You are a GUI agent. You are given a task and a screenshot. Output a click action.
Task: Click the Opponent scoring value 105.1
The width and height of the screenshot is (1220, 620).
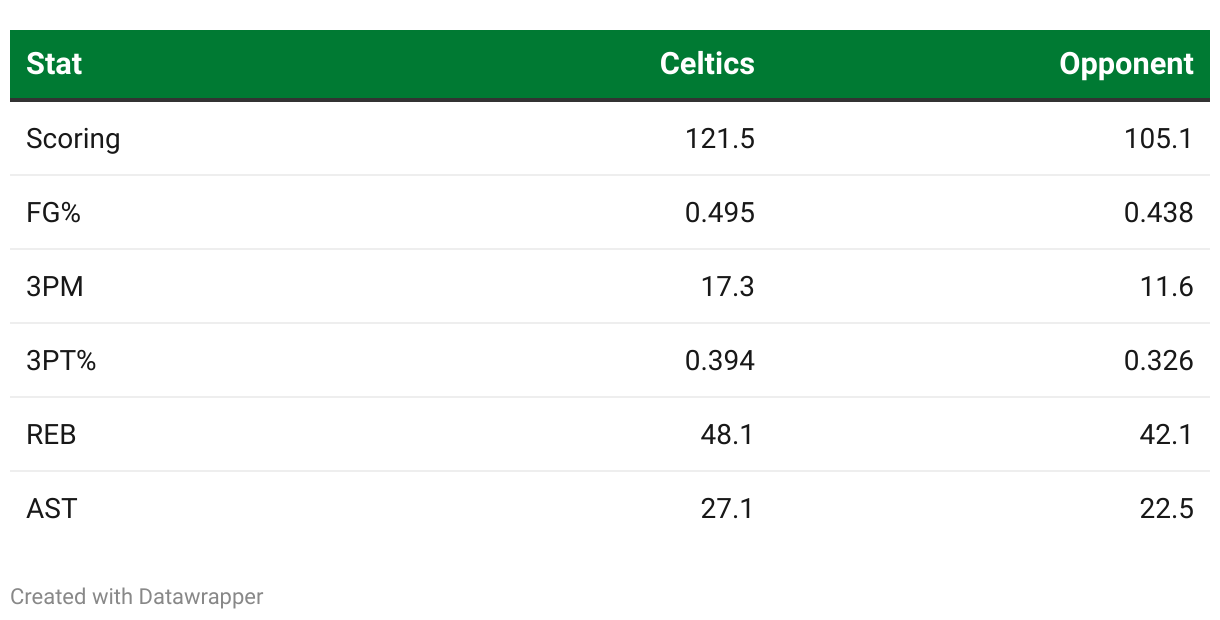1158,138
